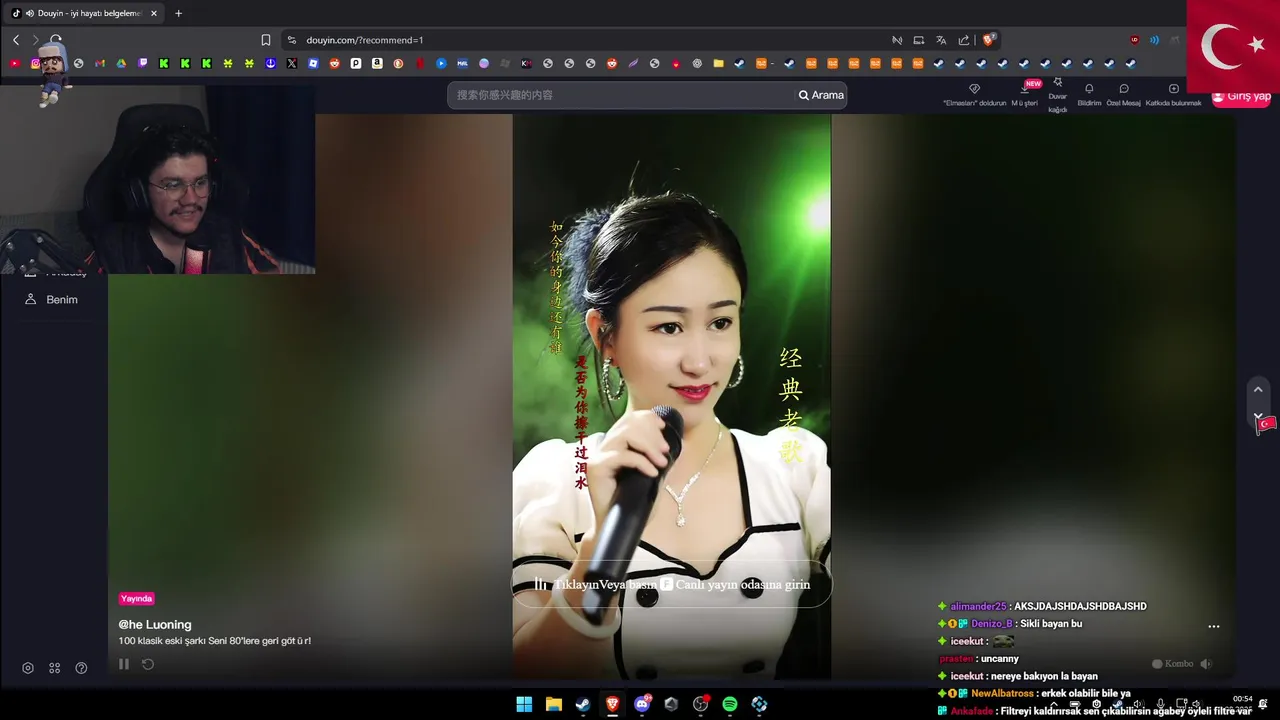Open the apps grid icon at sidebar bottom
1280x720 pixels.
pos(55,668)
